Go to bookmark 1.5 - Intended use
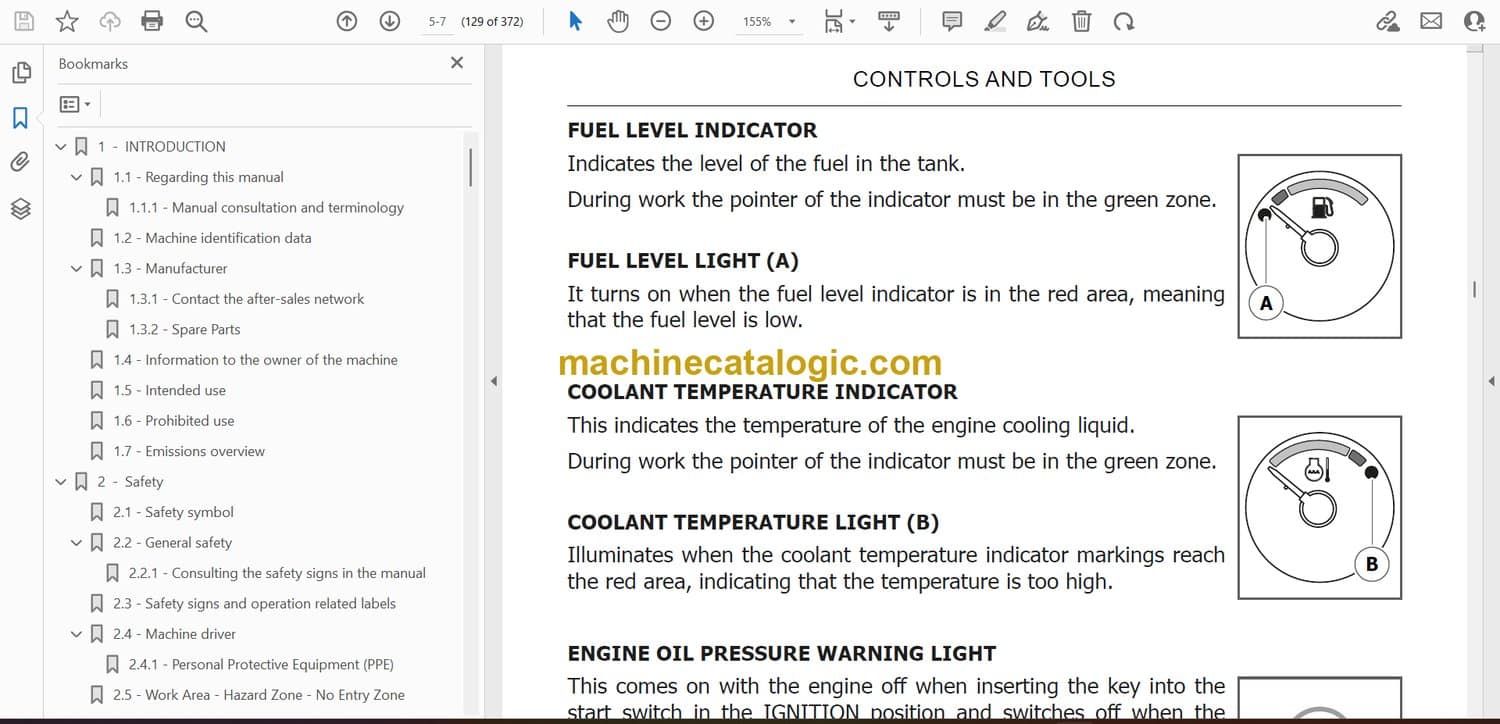This screenshot has width=1500, height=724. pos(169,390)
